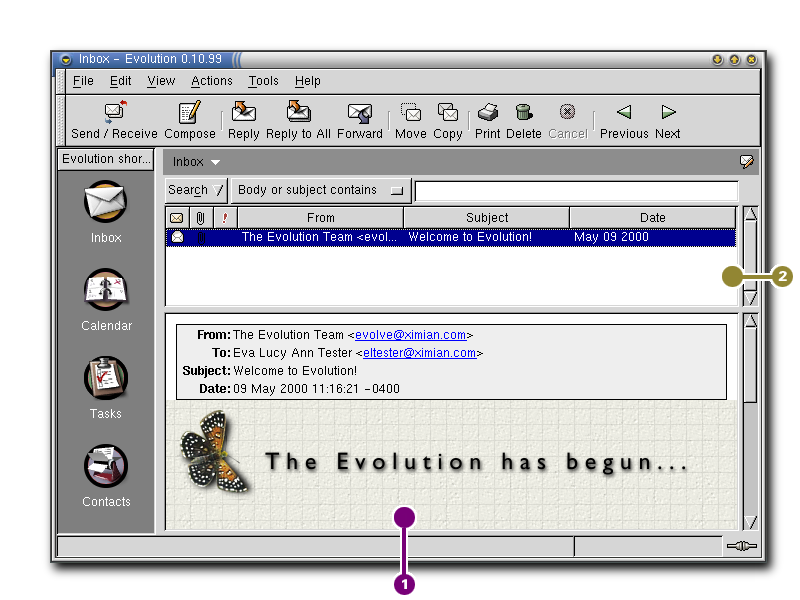Toggle the offline connection plug icon
The image size is (800, 600).
click(x=740, y=547)
